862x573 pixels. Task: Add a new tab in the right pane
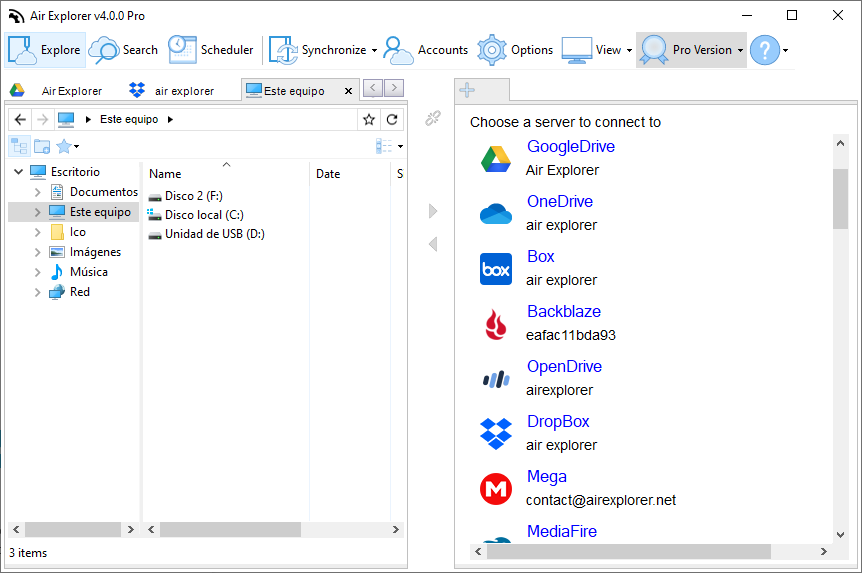[467, 90]
